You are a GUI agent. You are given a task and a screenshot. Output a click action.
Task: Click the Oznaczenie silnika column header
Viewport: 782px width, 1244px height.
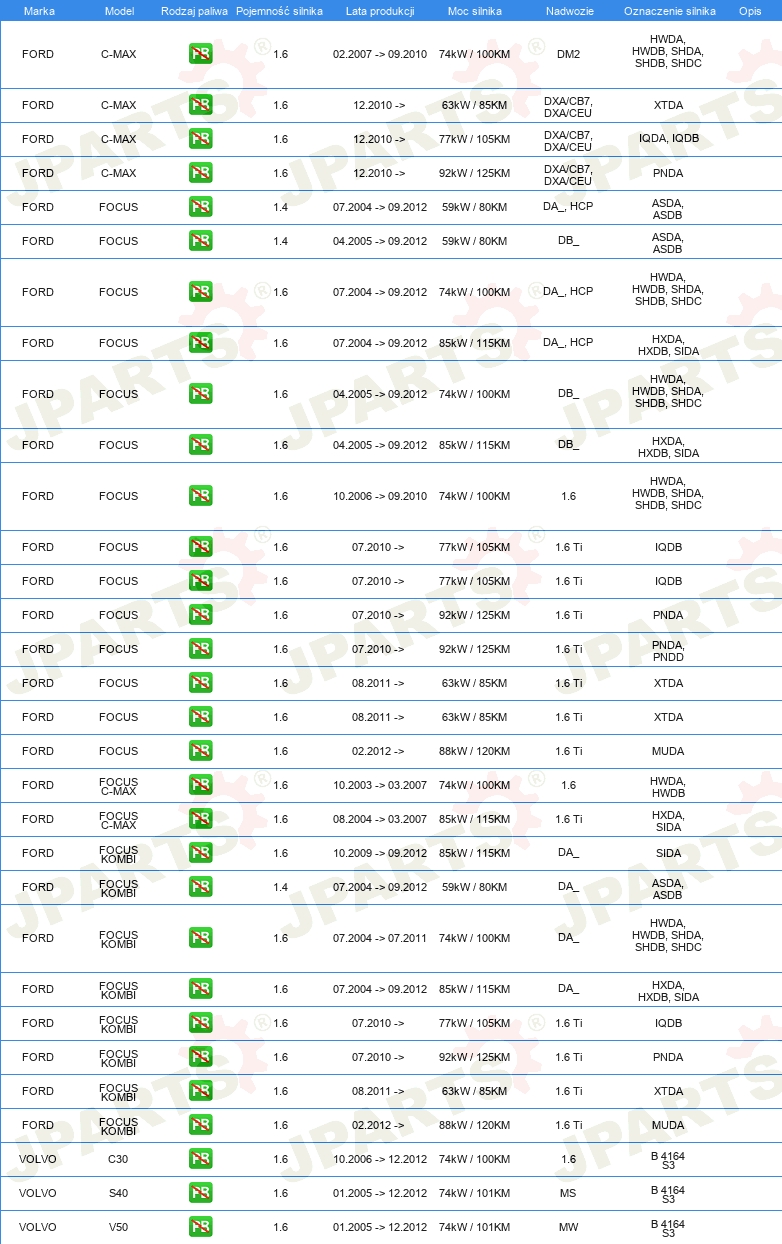coord(669,10)
